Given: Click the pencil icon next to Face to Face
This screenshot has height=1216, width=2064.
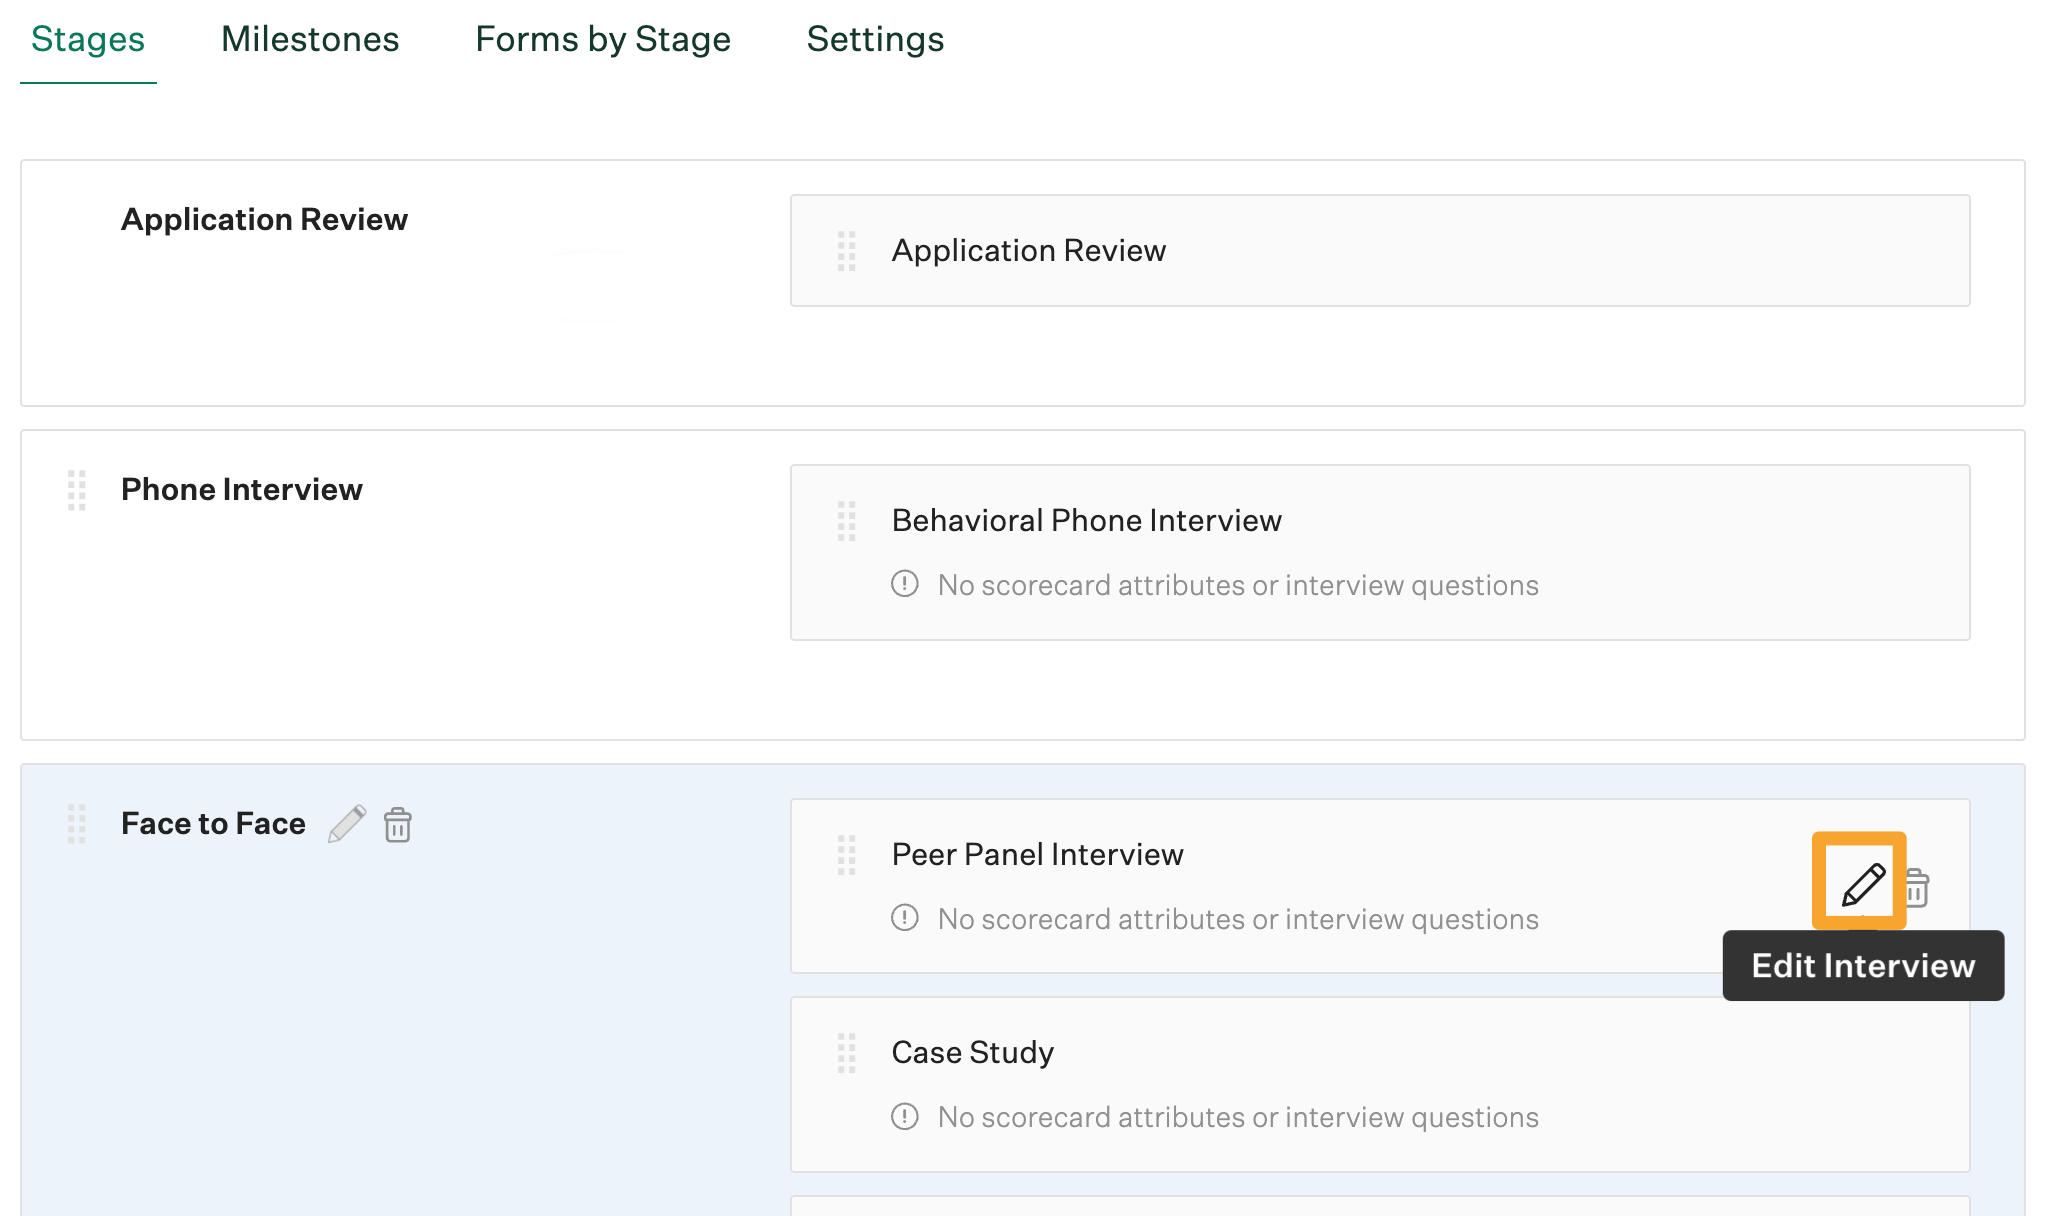Looking at the screenshot, I should click(347, 824).
